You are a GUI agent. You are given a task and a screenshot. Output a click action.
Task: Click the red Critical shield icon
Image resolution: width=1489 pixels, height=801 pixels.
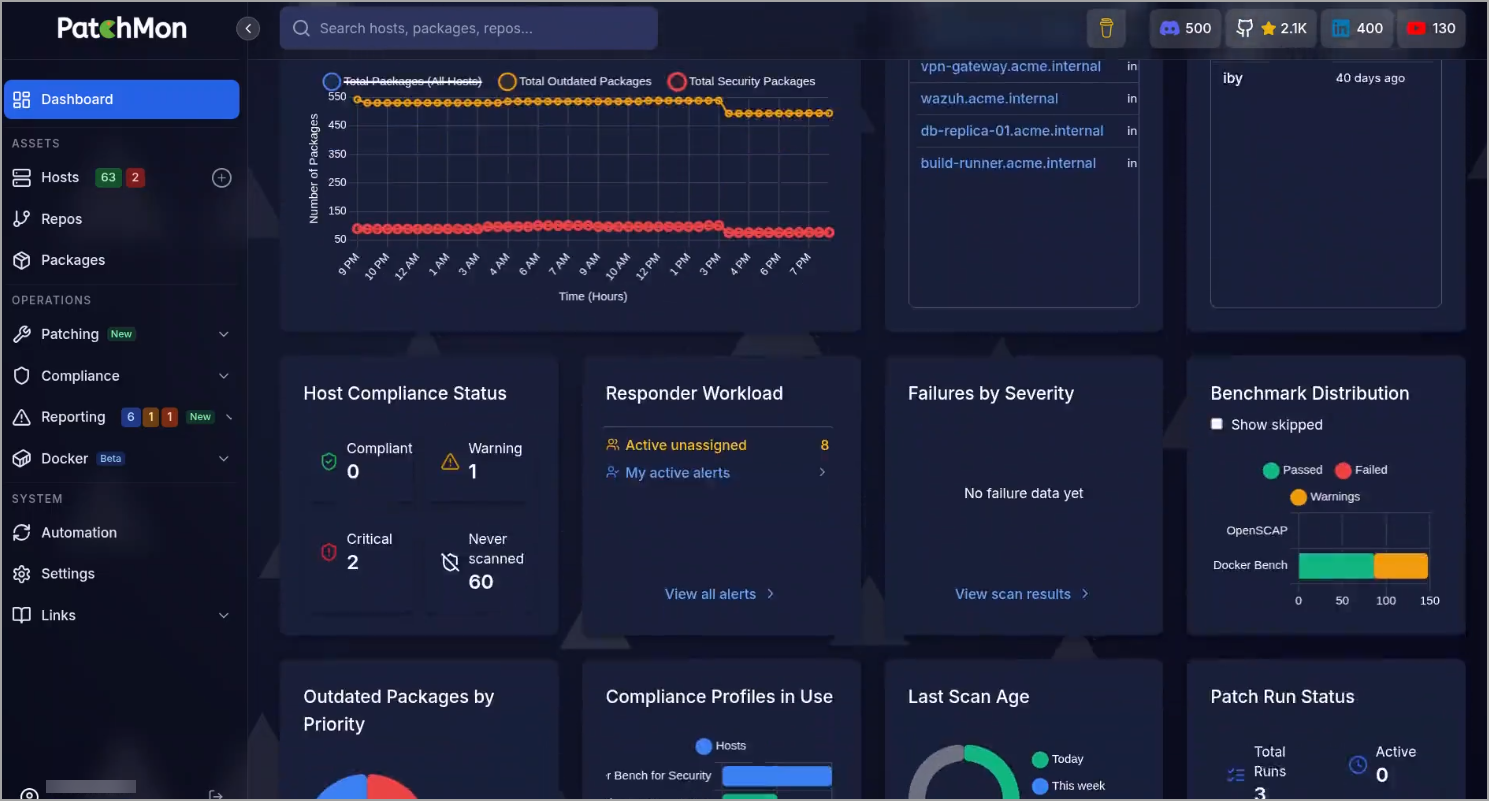click(x=328, y=551)
